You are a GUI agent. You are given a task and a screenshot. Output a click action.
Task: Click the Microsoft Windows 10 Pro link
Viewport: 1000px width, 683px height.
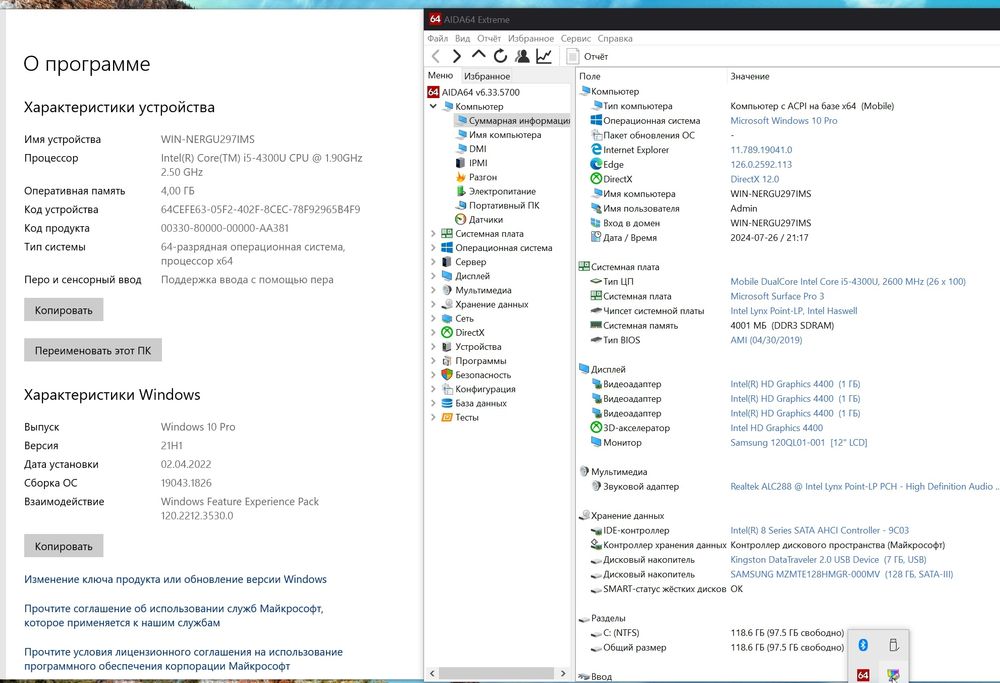pos(784,121)
